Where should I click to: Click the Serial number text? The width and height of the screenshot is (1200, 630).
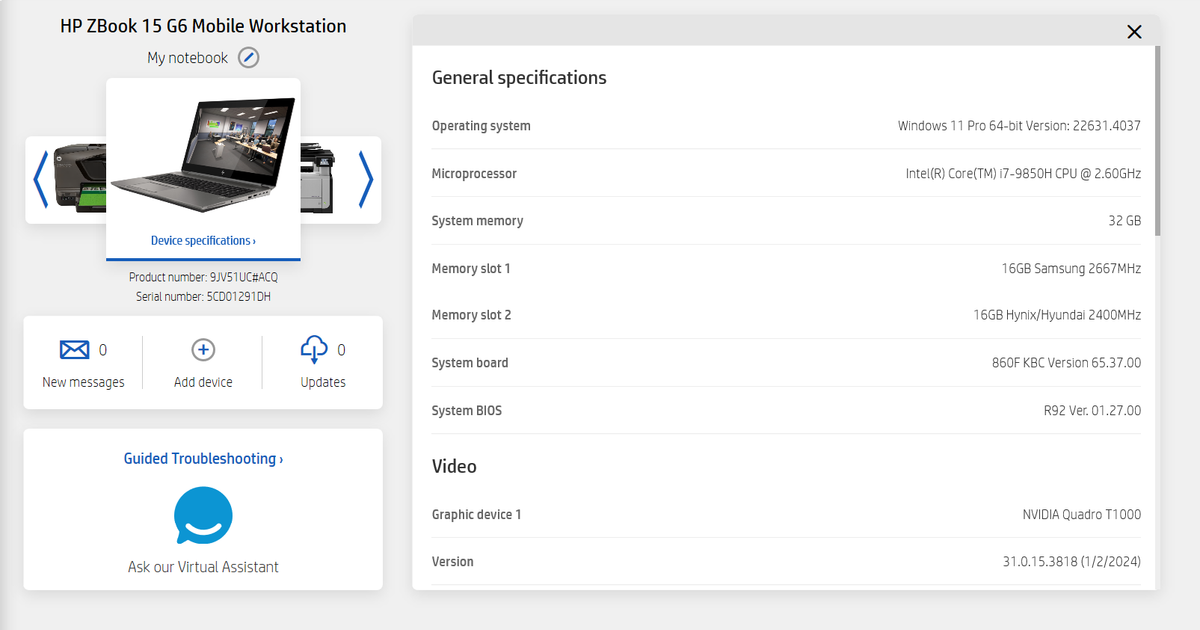203,297
